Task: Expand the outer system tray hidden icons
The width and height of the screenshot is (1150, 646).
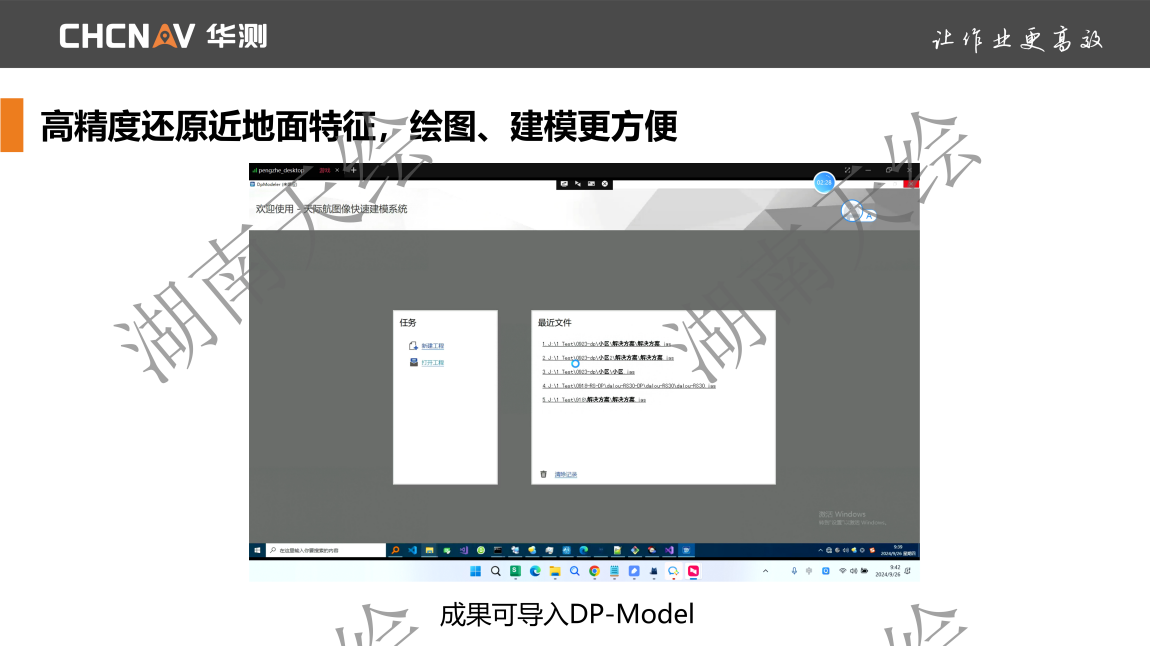Action: pos(766,571)
